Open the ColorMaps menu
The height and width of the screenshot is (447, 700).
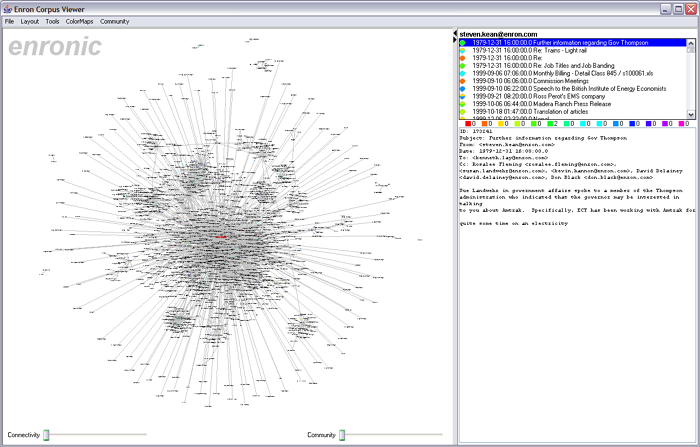tap(79, 21)
